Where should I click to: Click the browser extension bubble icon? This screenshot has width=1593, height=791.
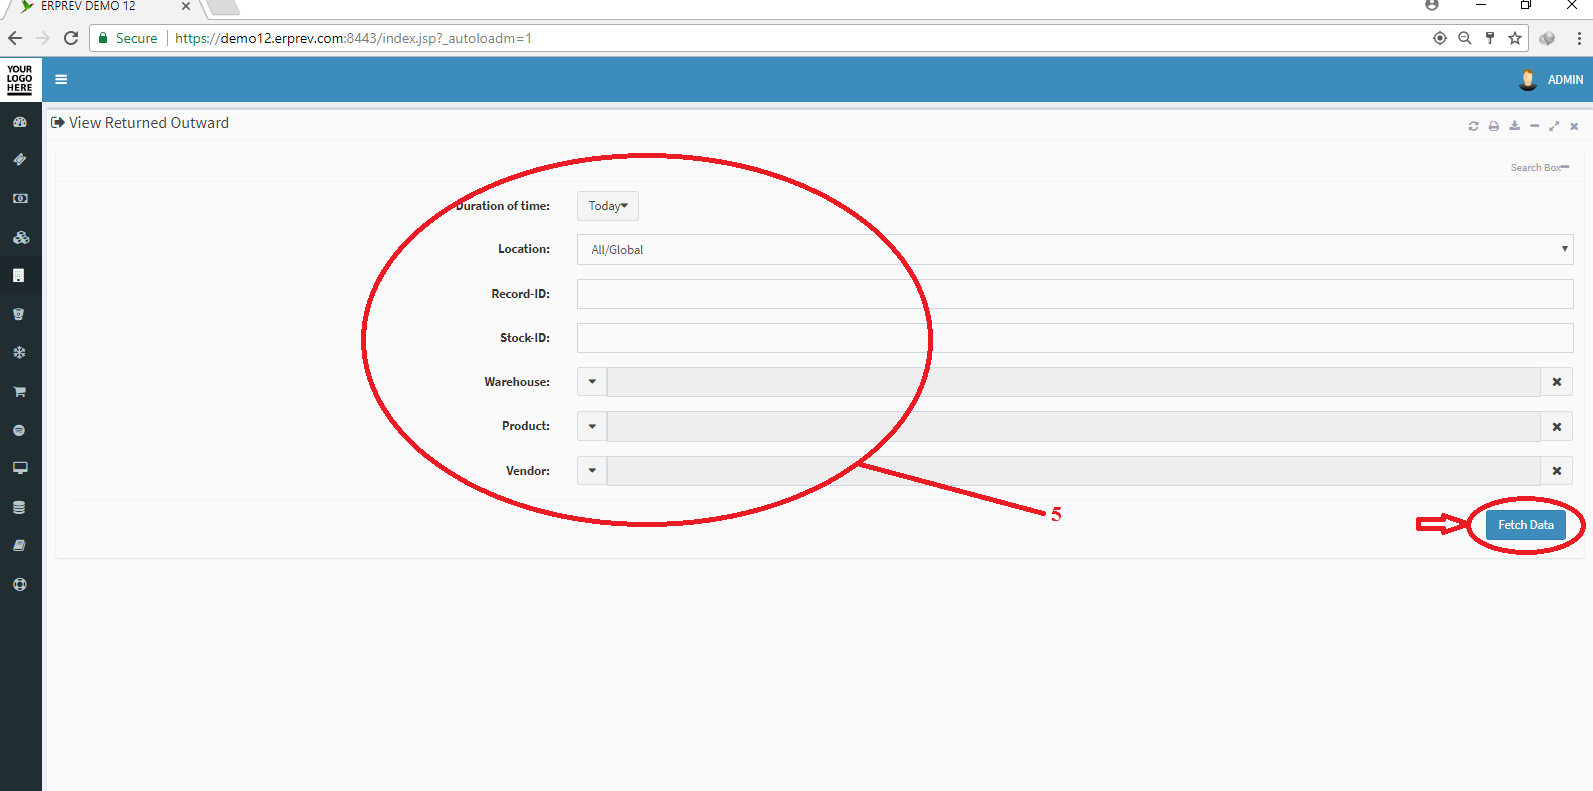tap(1547, 38)
